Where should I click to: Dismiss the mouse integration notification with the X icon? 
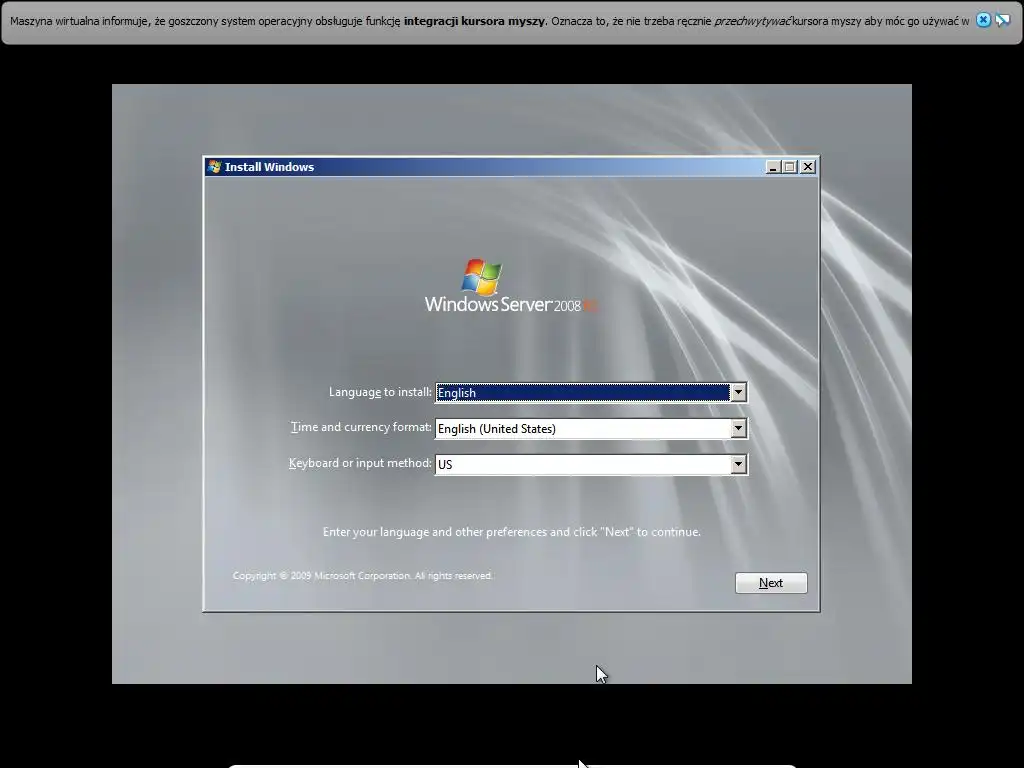click(983, 20)
